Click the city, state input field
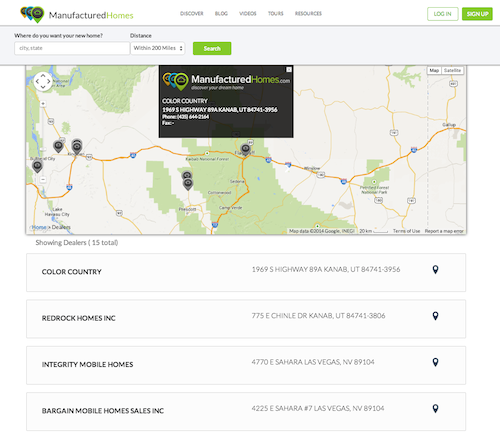Image resolution: width=500 pixels, height=433 pixels. pyautogui.click(x=72, y=48)
